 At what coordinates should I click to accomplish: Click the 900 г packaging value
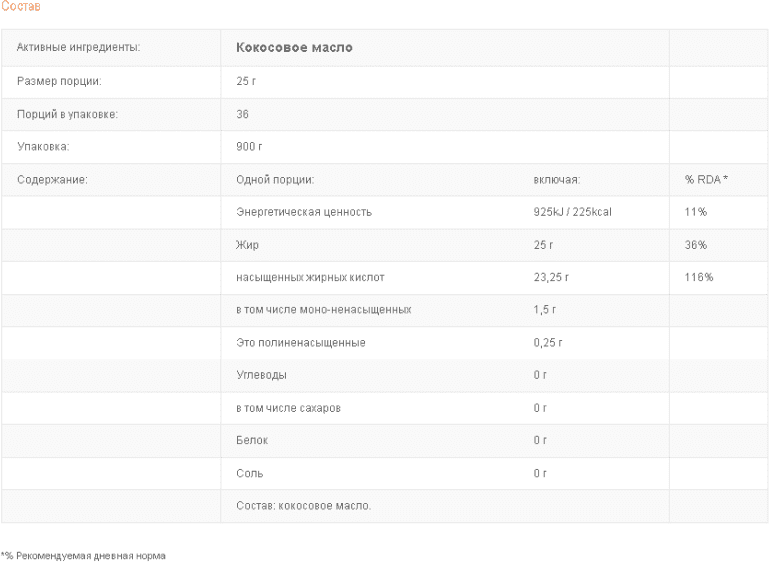click(249, 147)
